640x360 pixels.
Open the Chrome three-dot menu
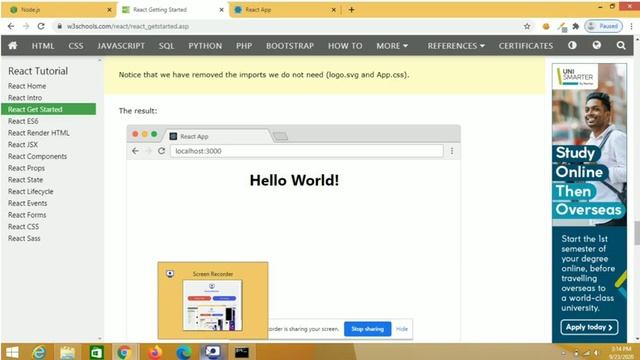631,26
